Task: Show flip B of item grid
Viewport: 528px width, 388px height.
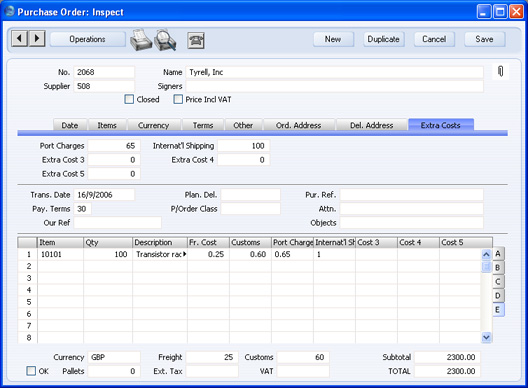Action: coord(497,268)
